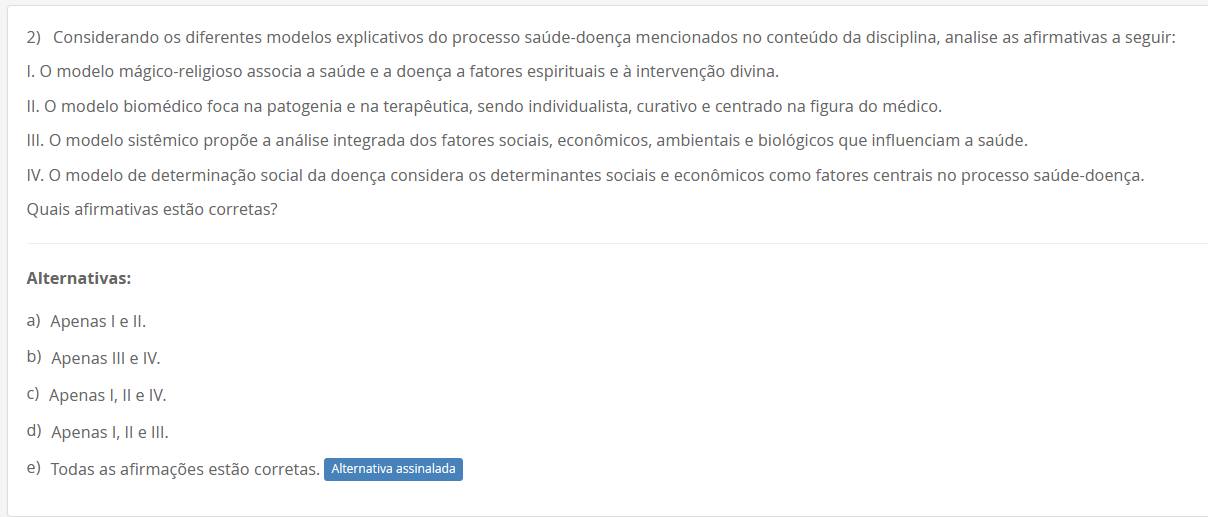Click the letter label "e)"
1208x517 pixels.
tap(34, 468)
